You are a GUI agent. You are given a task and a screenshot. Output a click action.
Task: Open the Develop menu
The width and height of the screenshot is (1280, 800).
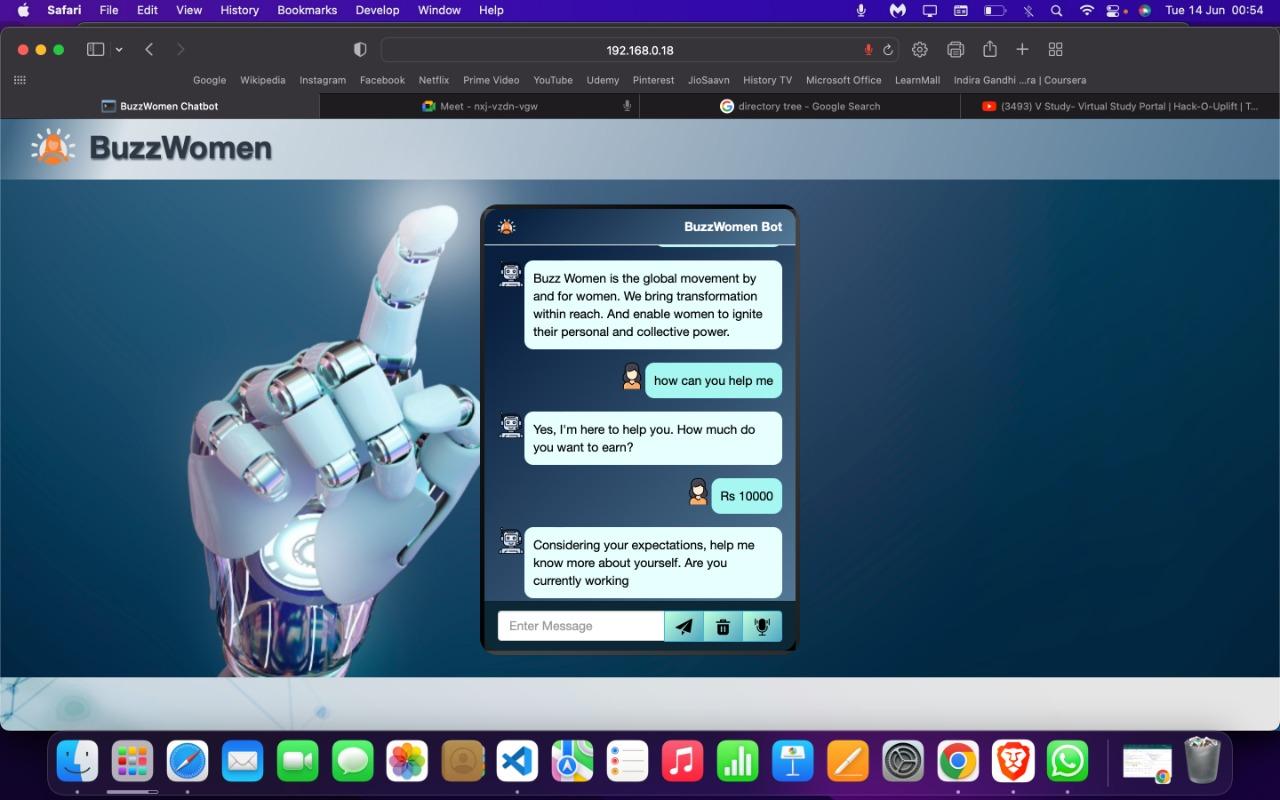[377, 10]
